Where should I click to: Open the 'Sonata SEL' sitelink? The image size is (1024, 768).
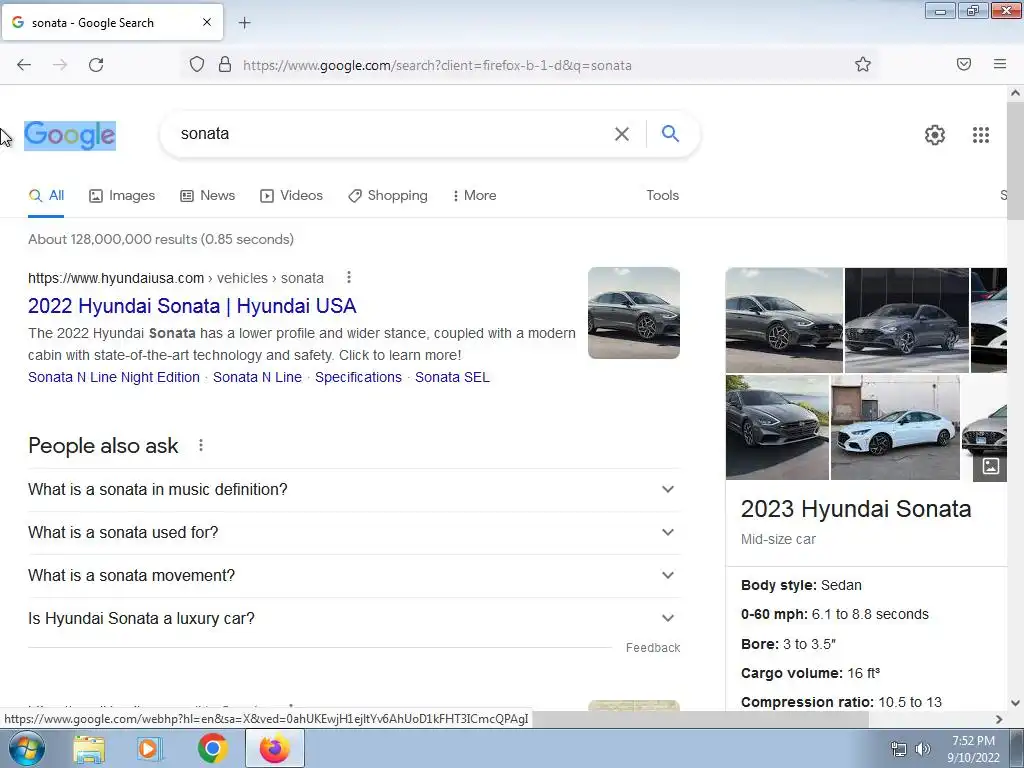click(x=452, y=377)
